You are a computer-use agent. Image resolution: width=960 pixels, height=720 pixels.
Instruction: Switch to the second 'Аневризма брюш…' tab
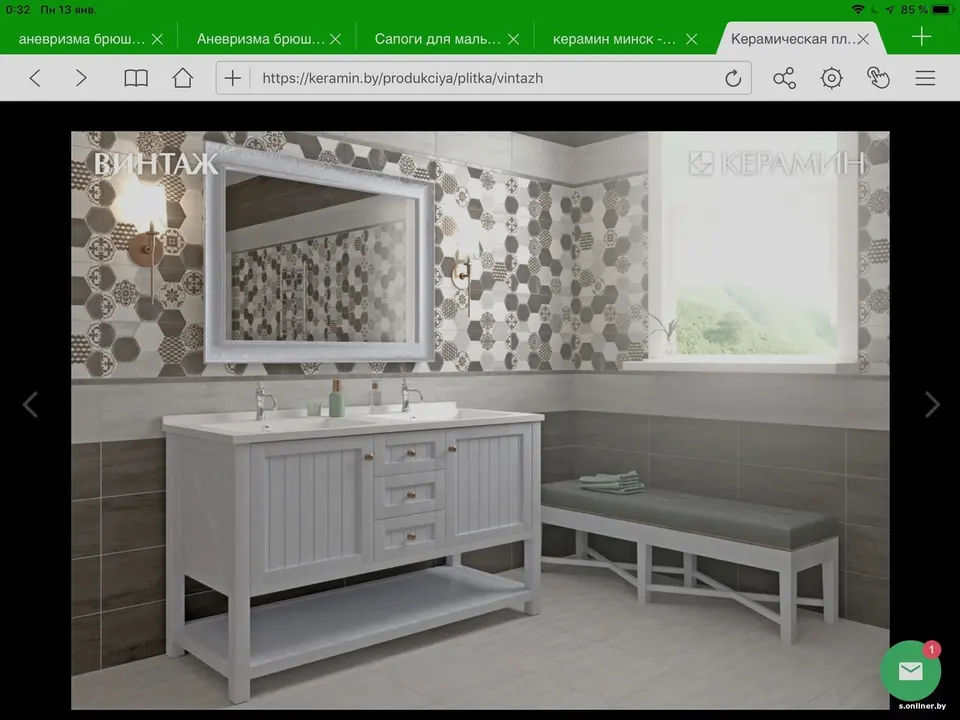260,39
